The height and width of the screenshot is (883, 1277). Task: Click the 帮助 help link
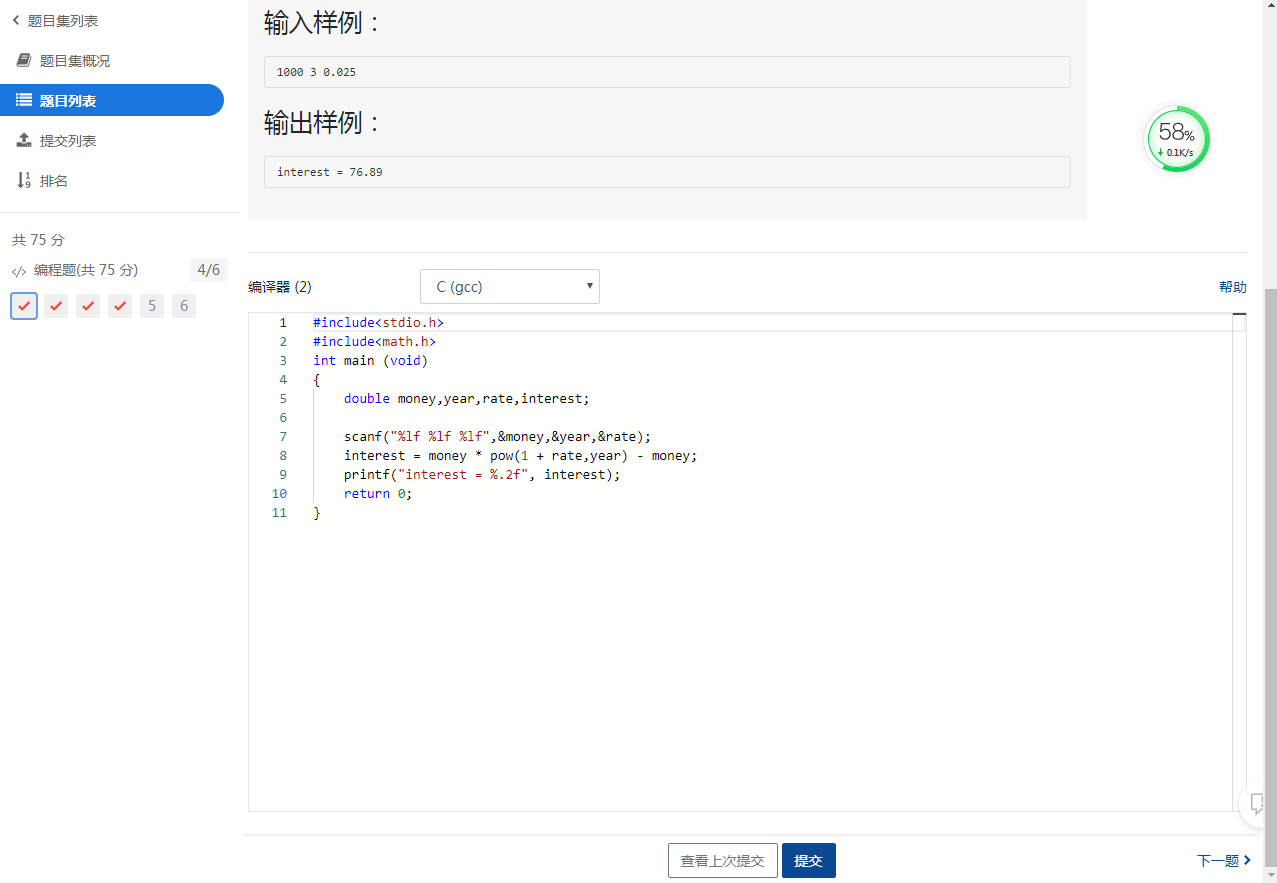[1232, 287]
